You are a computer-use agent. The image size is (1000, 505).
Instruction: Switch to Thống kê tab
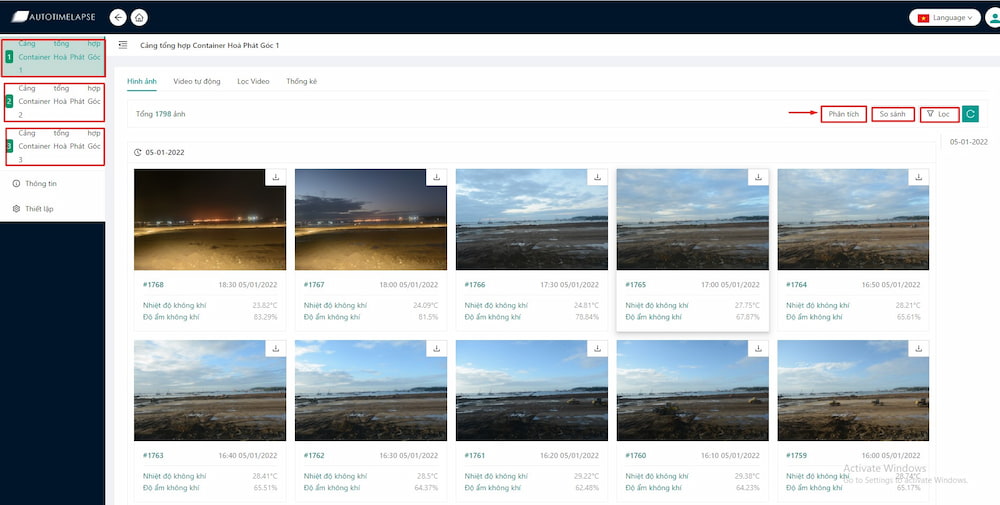302,82
